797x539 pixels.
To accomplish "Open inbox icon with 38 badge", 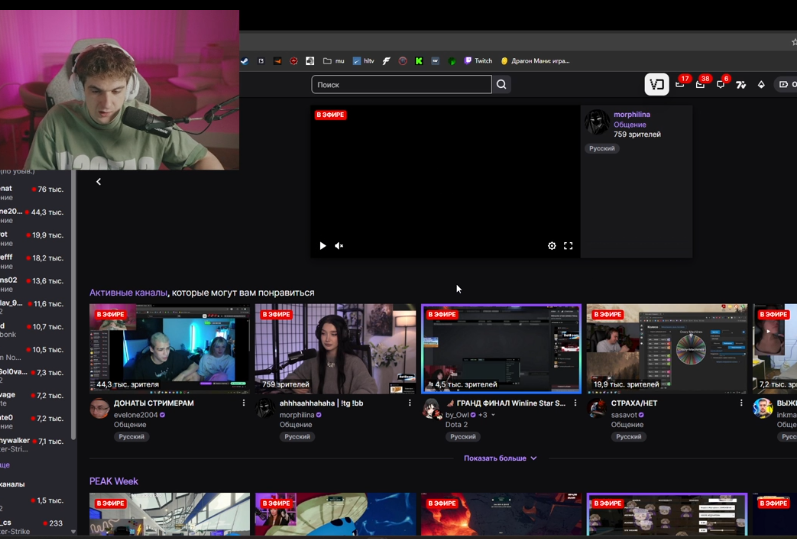I will (701, 84).
